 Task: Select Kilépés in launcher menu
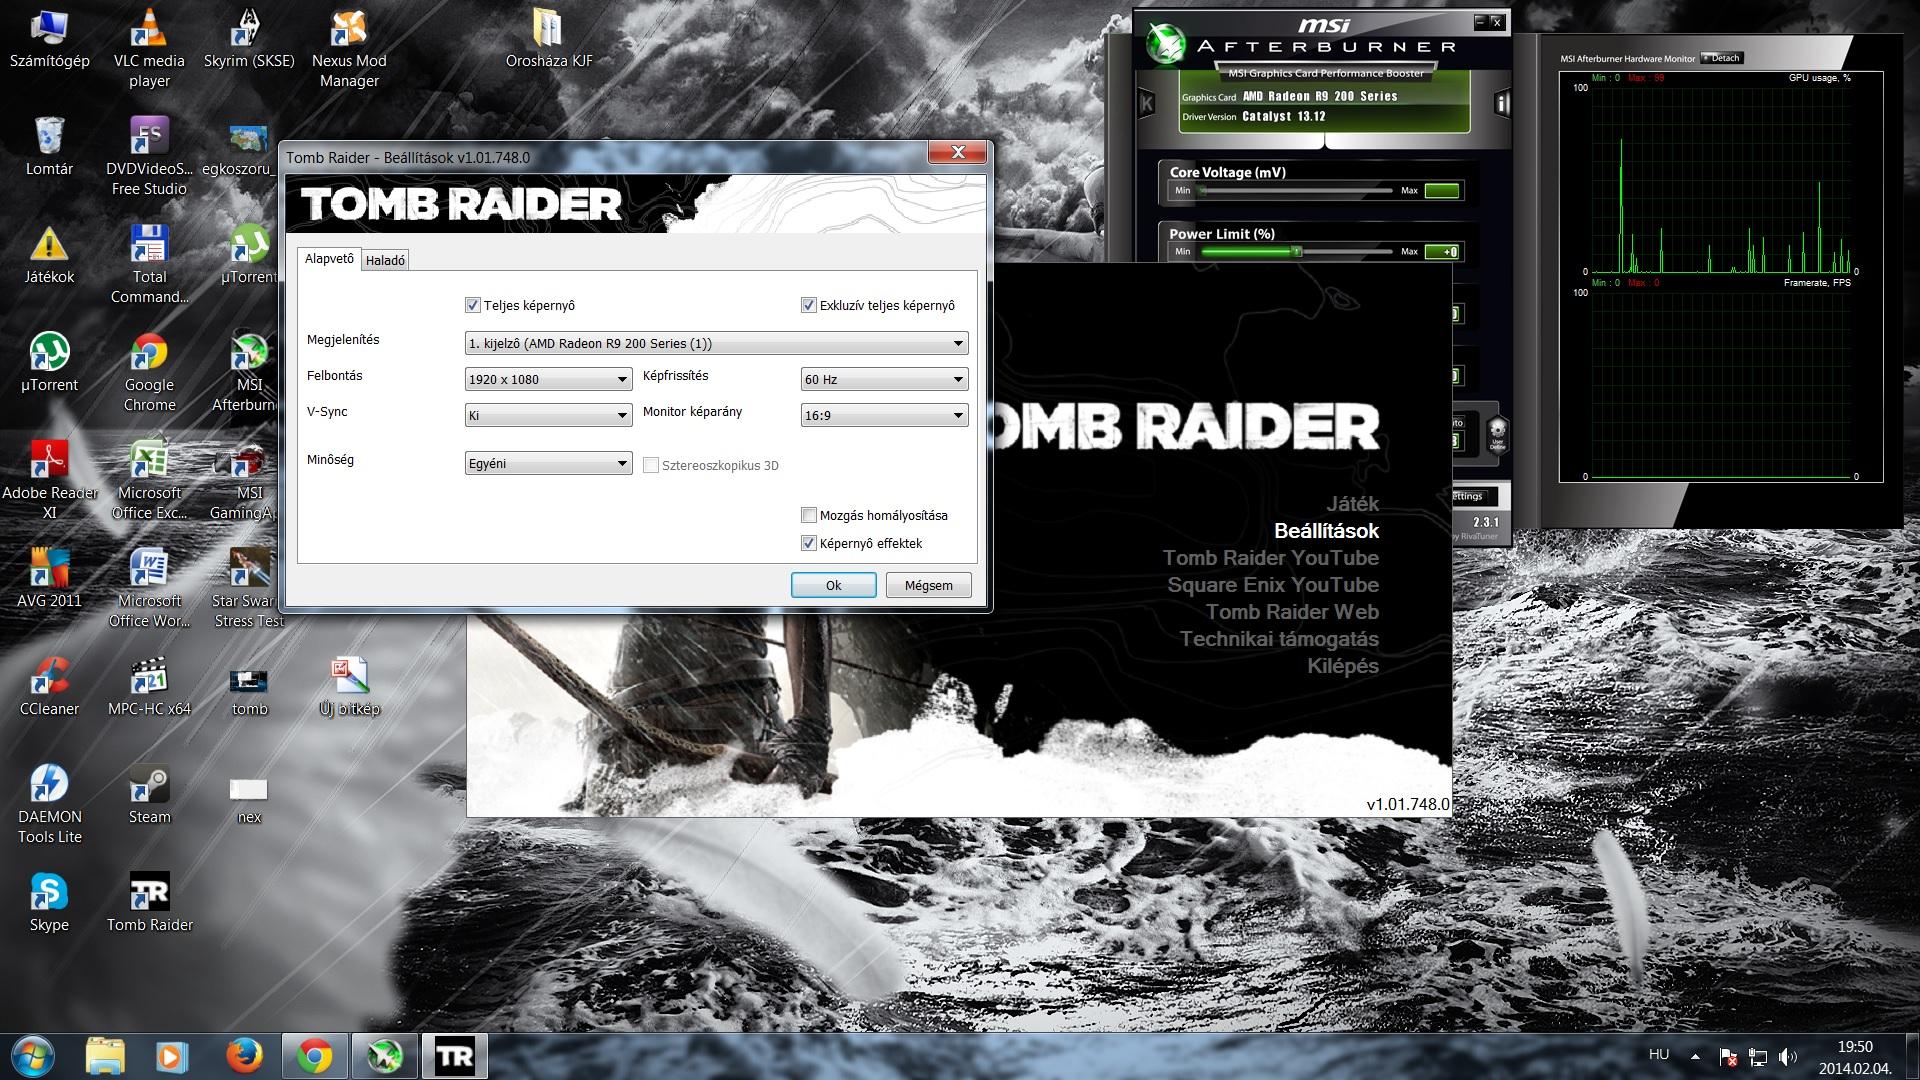click(1343, 666)
